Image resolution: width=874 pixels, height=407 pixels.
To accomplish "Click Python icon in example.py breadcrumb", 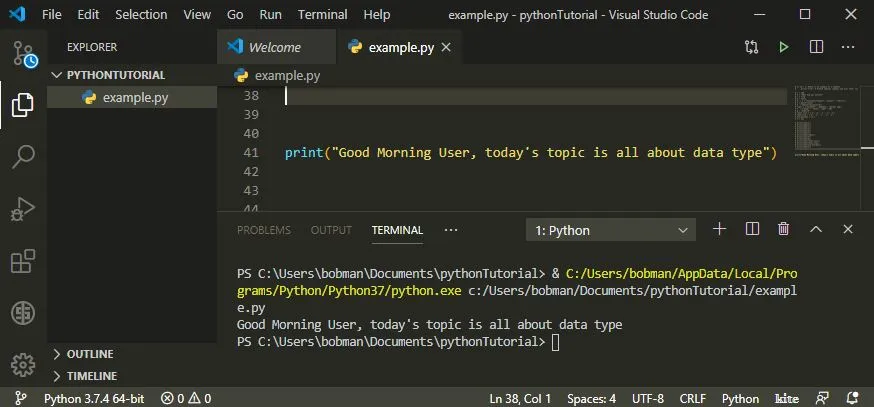I will [241, 75].
